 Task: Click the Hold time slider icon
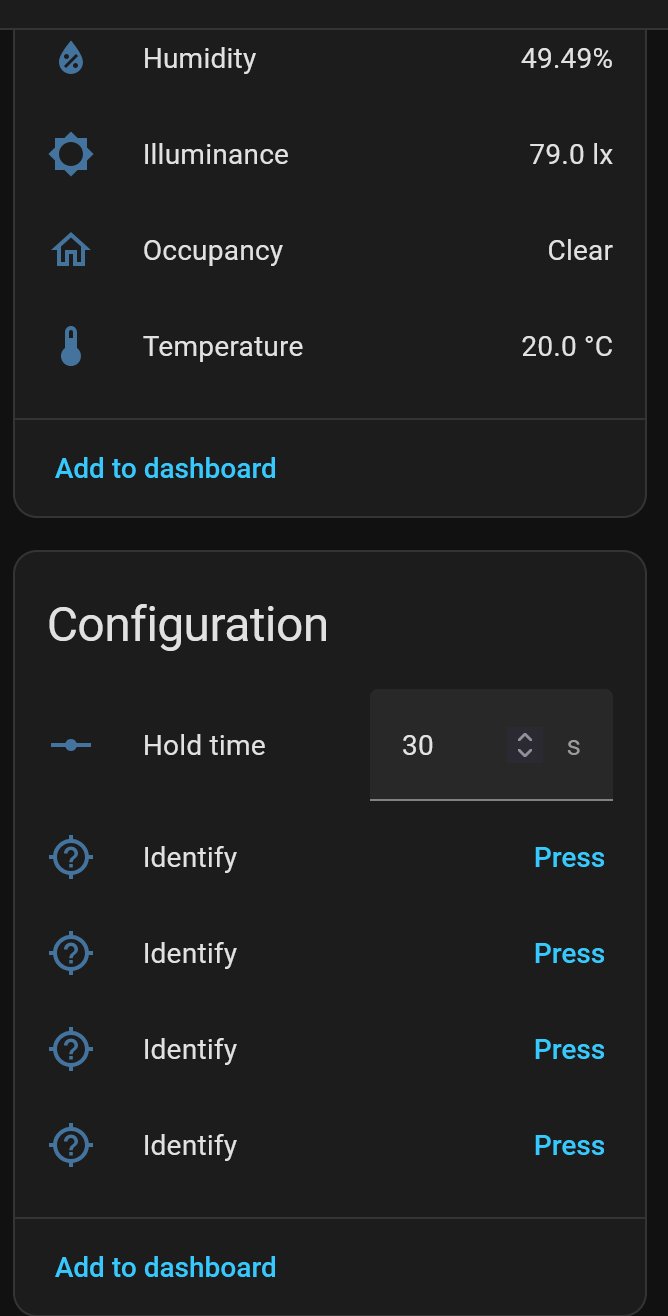71,745
